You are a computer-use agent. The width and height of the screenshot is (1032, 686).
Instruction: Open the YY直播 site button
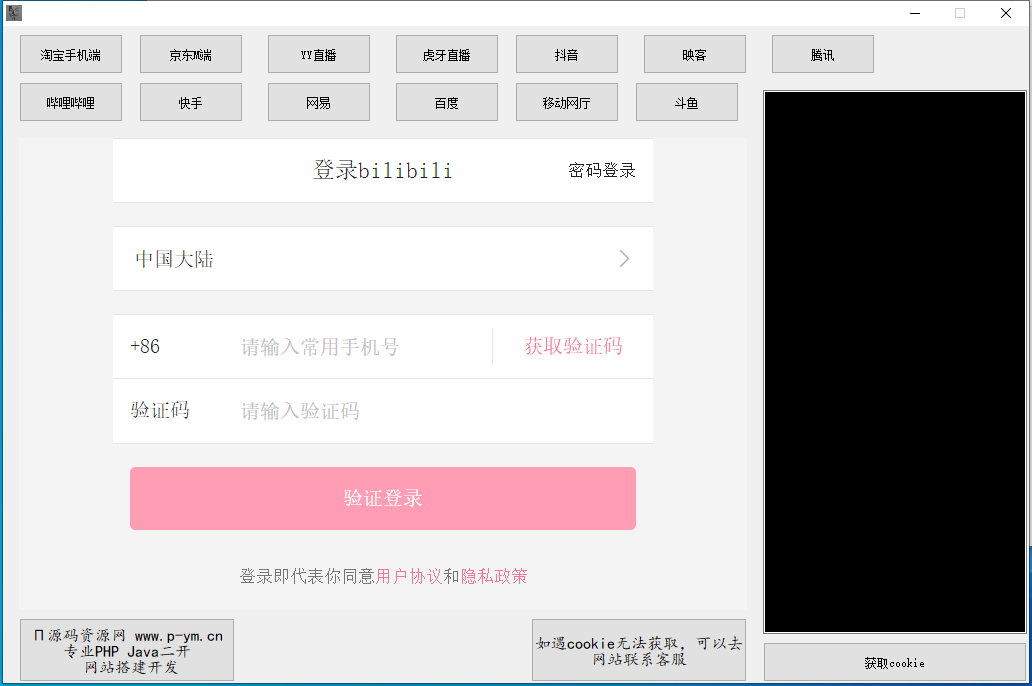[x=319, y=55]
